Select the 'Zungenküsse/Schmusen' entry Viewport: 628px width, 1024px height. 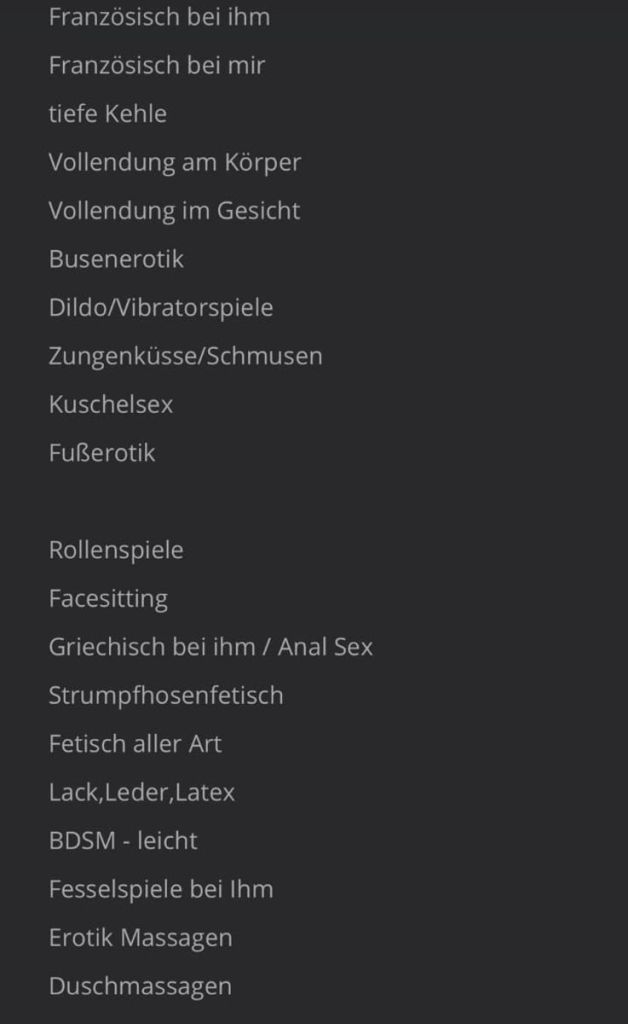tap(185, 356)
